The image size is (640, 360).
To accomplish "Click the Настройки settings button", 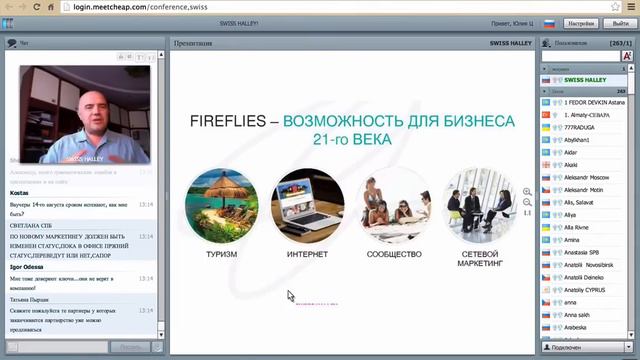I will click(581, 24).
